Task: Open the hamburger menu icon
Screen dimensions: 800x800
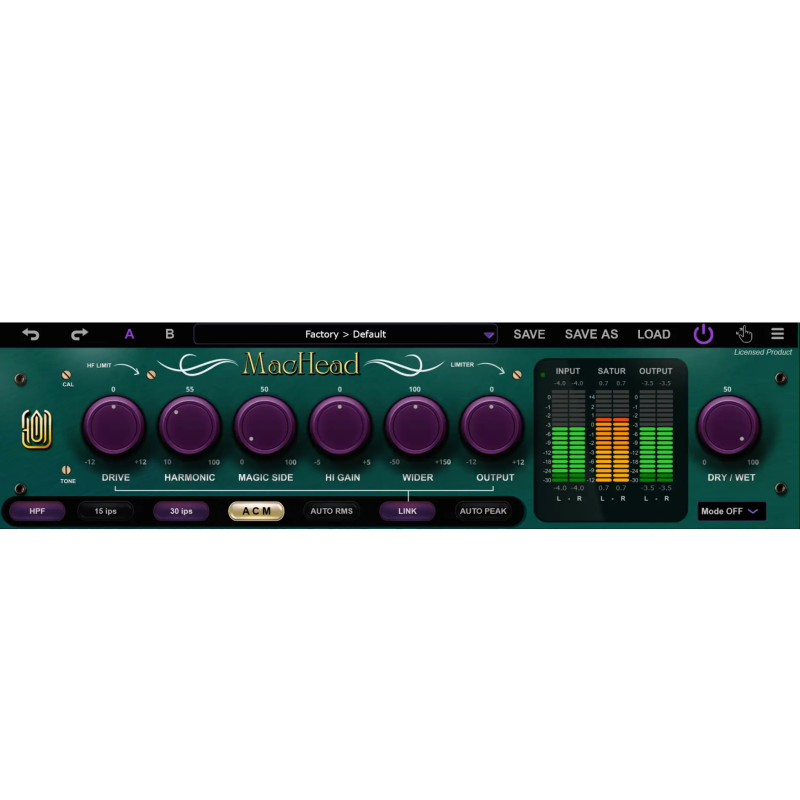Action: pos(778,333)
